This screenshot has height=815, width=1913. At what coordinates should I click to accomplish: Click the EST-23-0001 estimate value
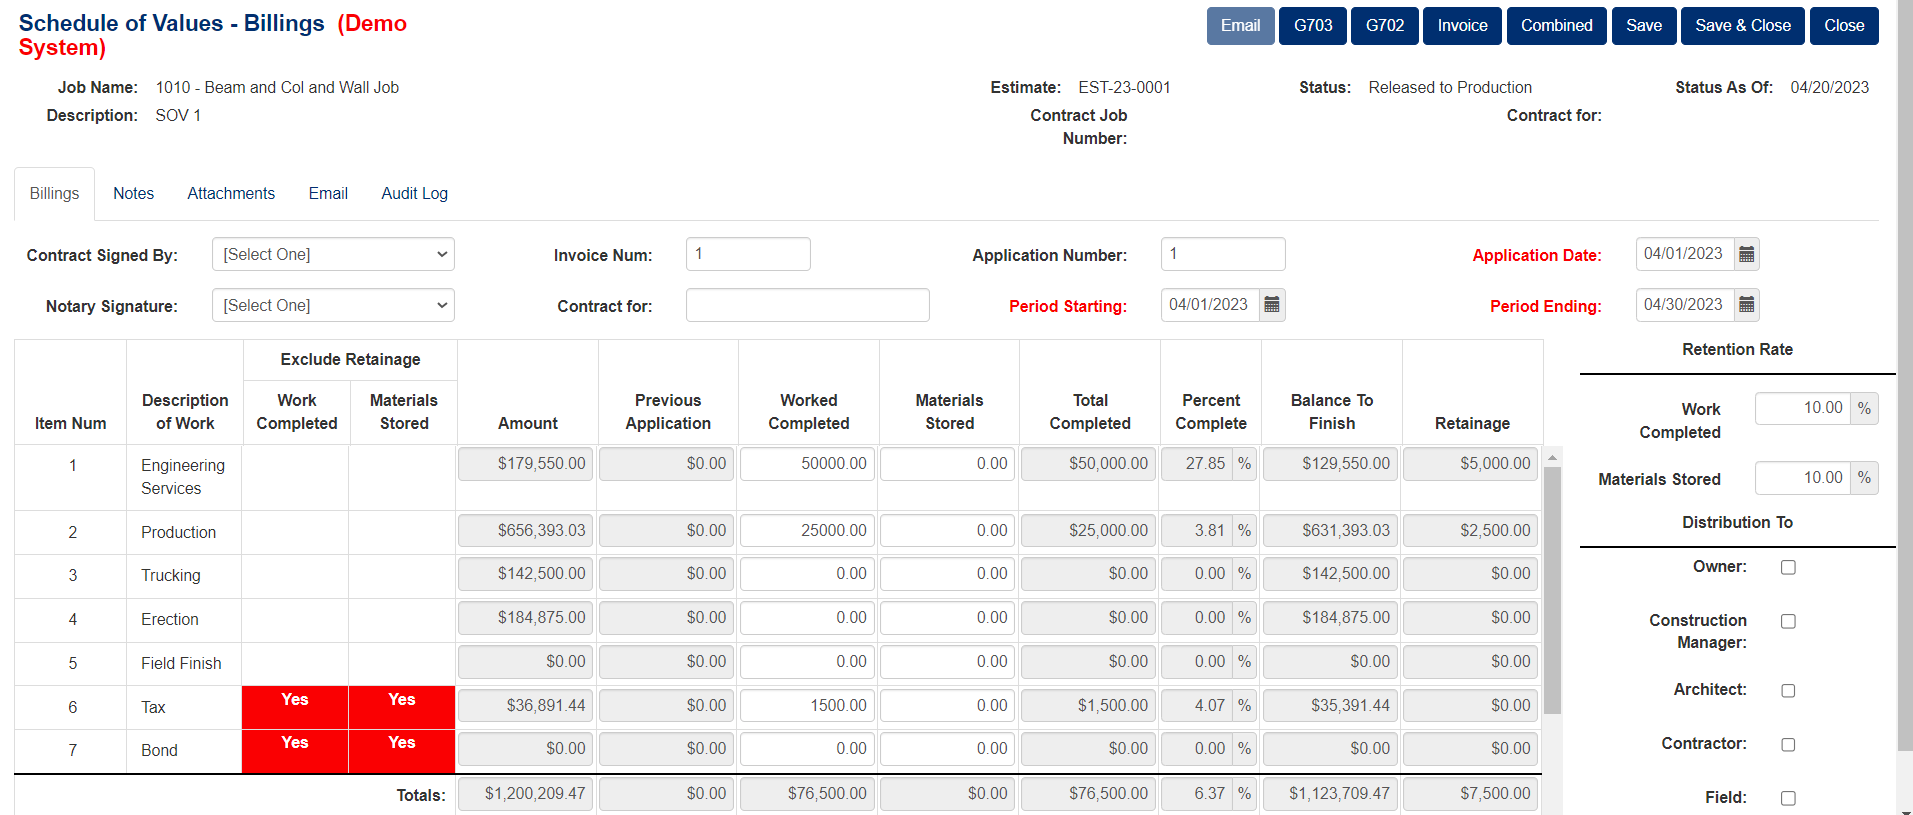(1124, 88)
